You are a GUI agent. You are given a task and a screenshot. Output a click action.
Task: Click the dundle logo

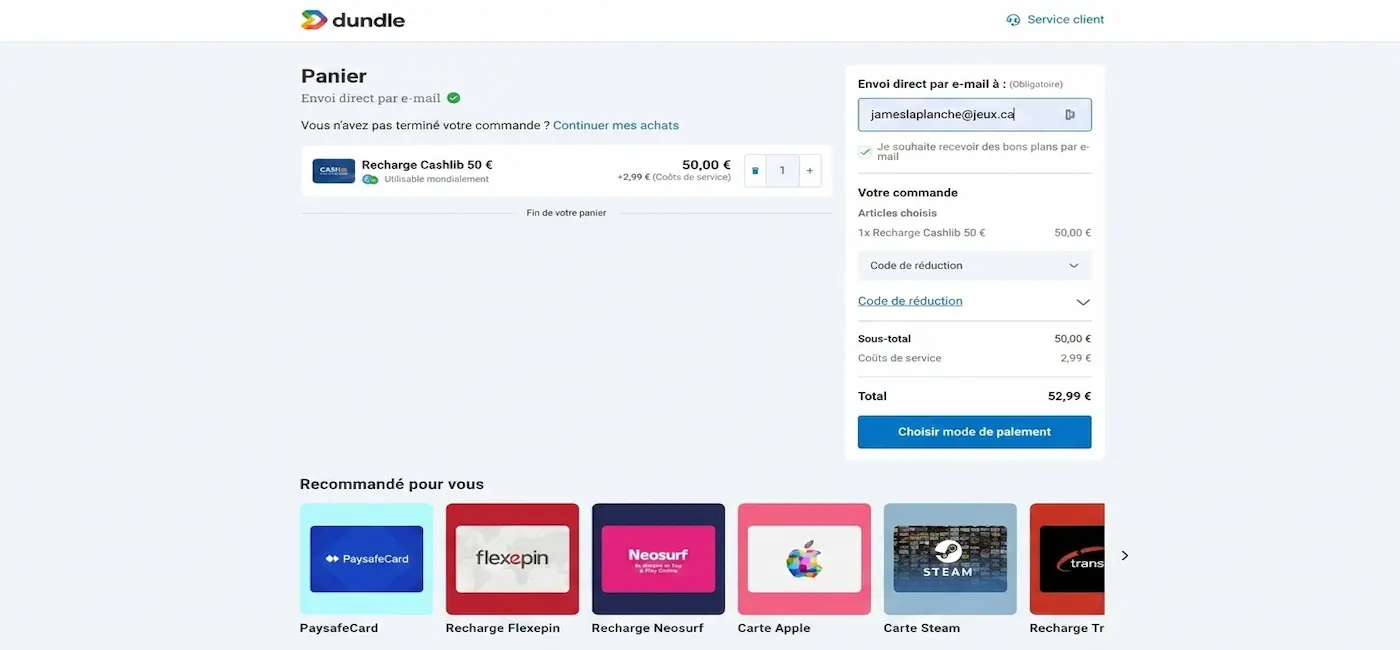coord(353,20)
